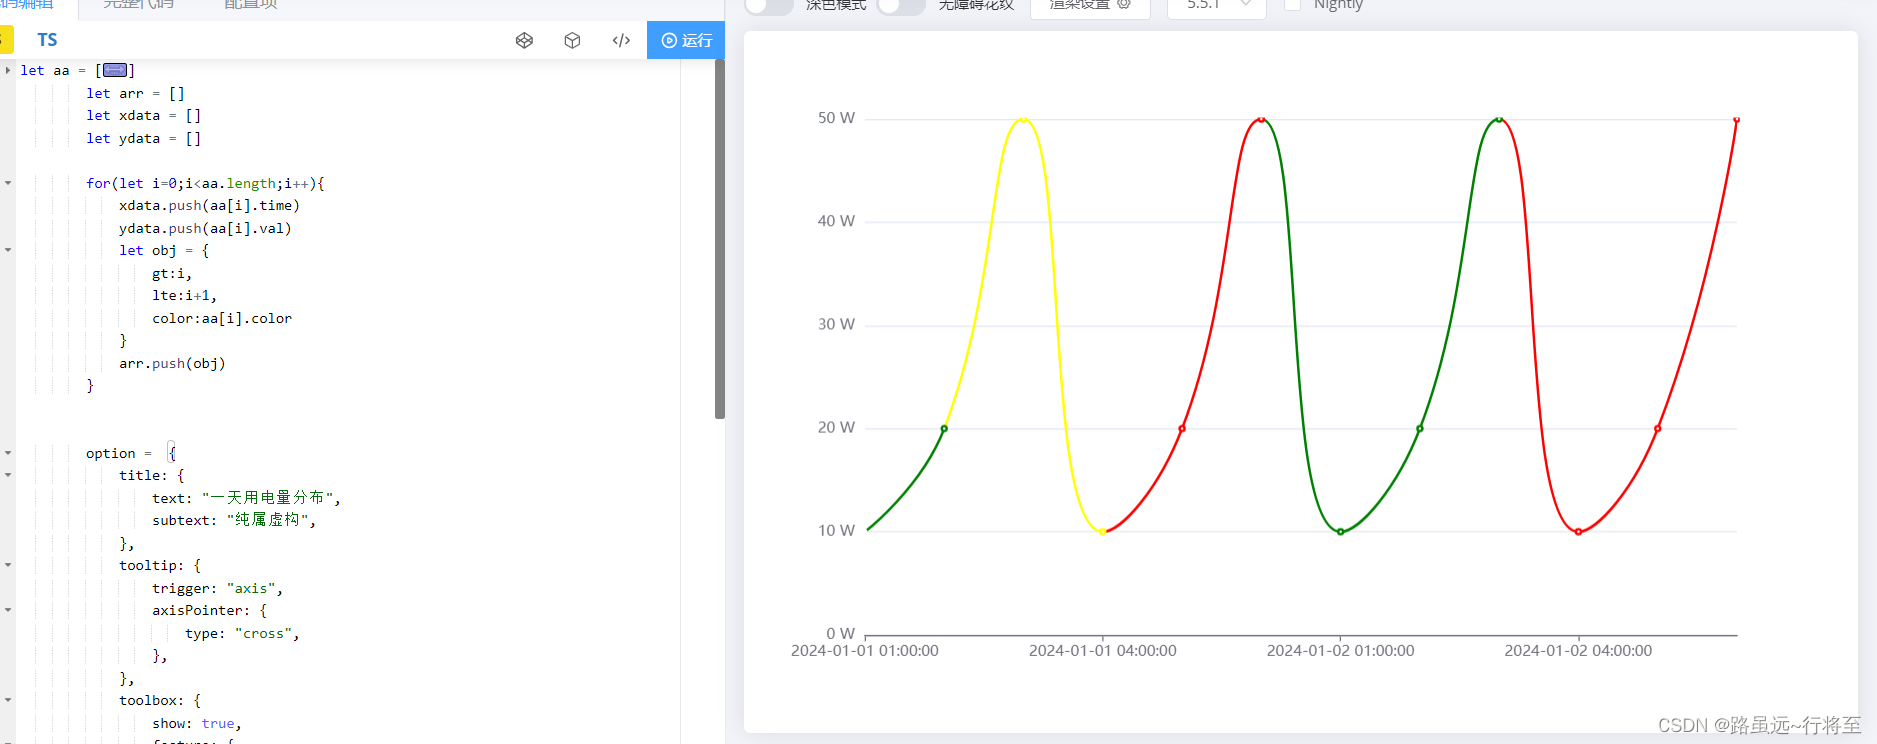
Task: Click the '10 W' y-axis label
Action: 836,530
